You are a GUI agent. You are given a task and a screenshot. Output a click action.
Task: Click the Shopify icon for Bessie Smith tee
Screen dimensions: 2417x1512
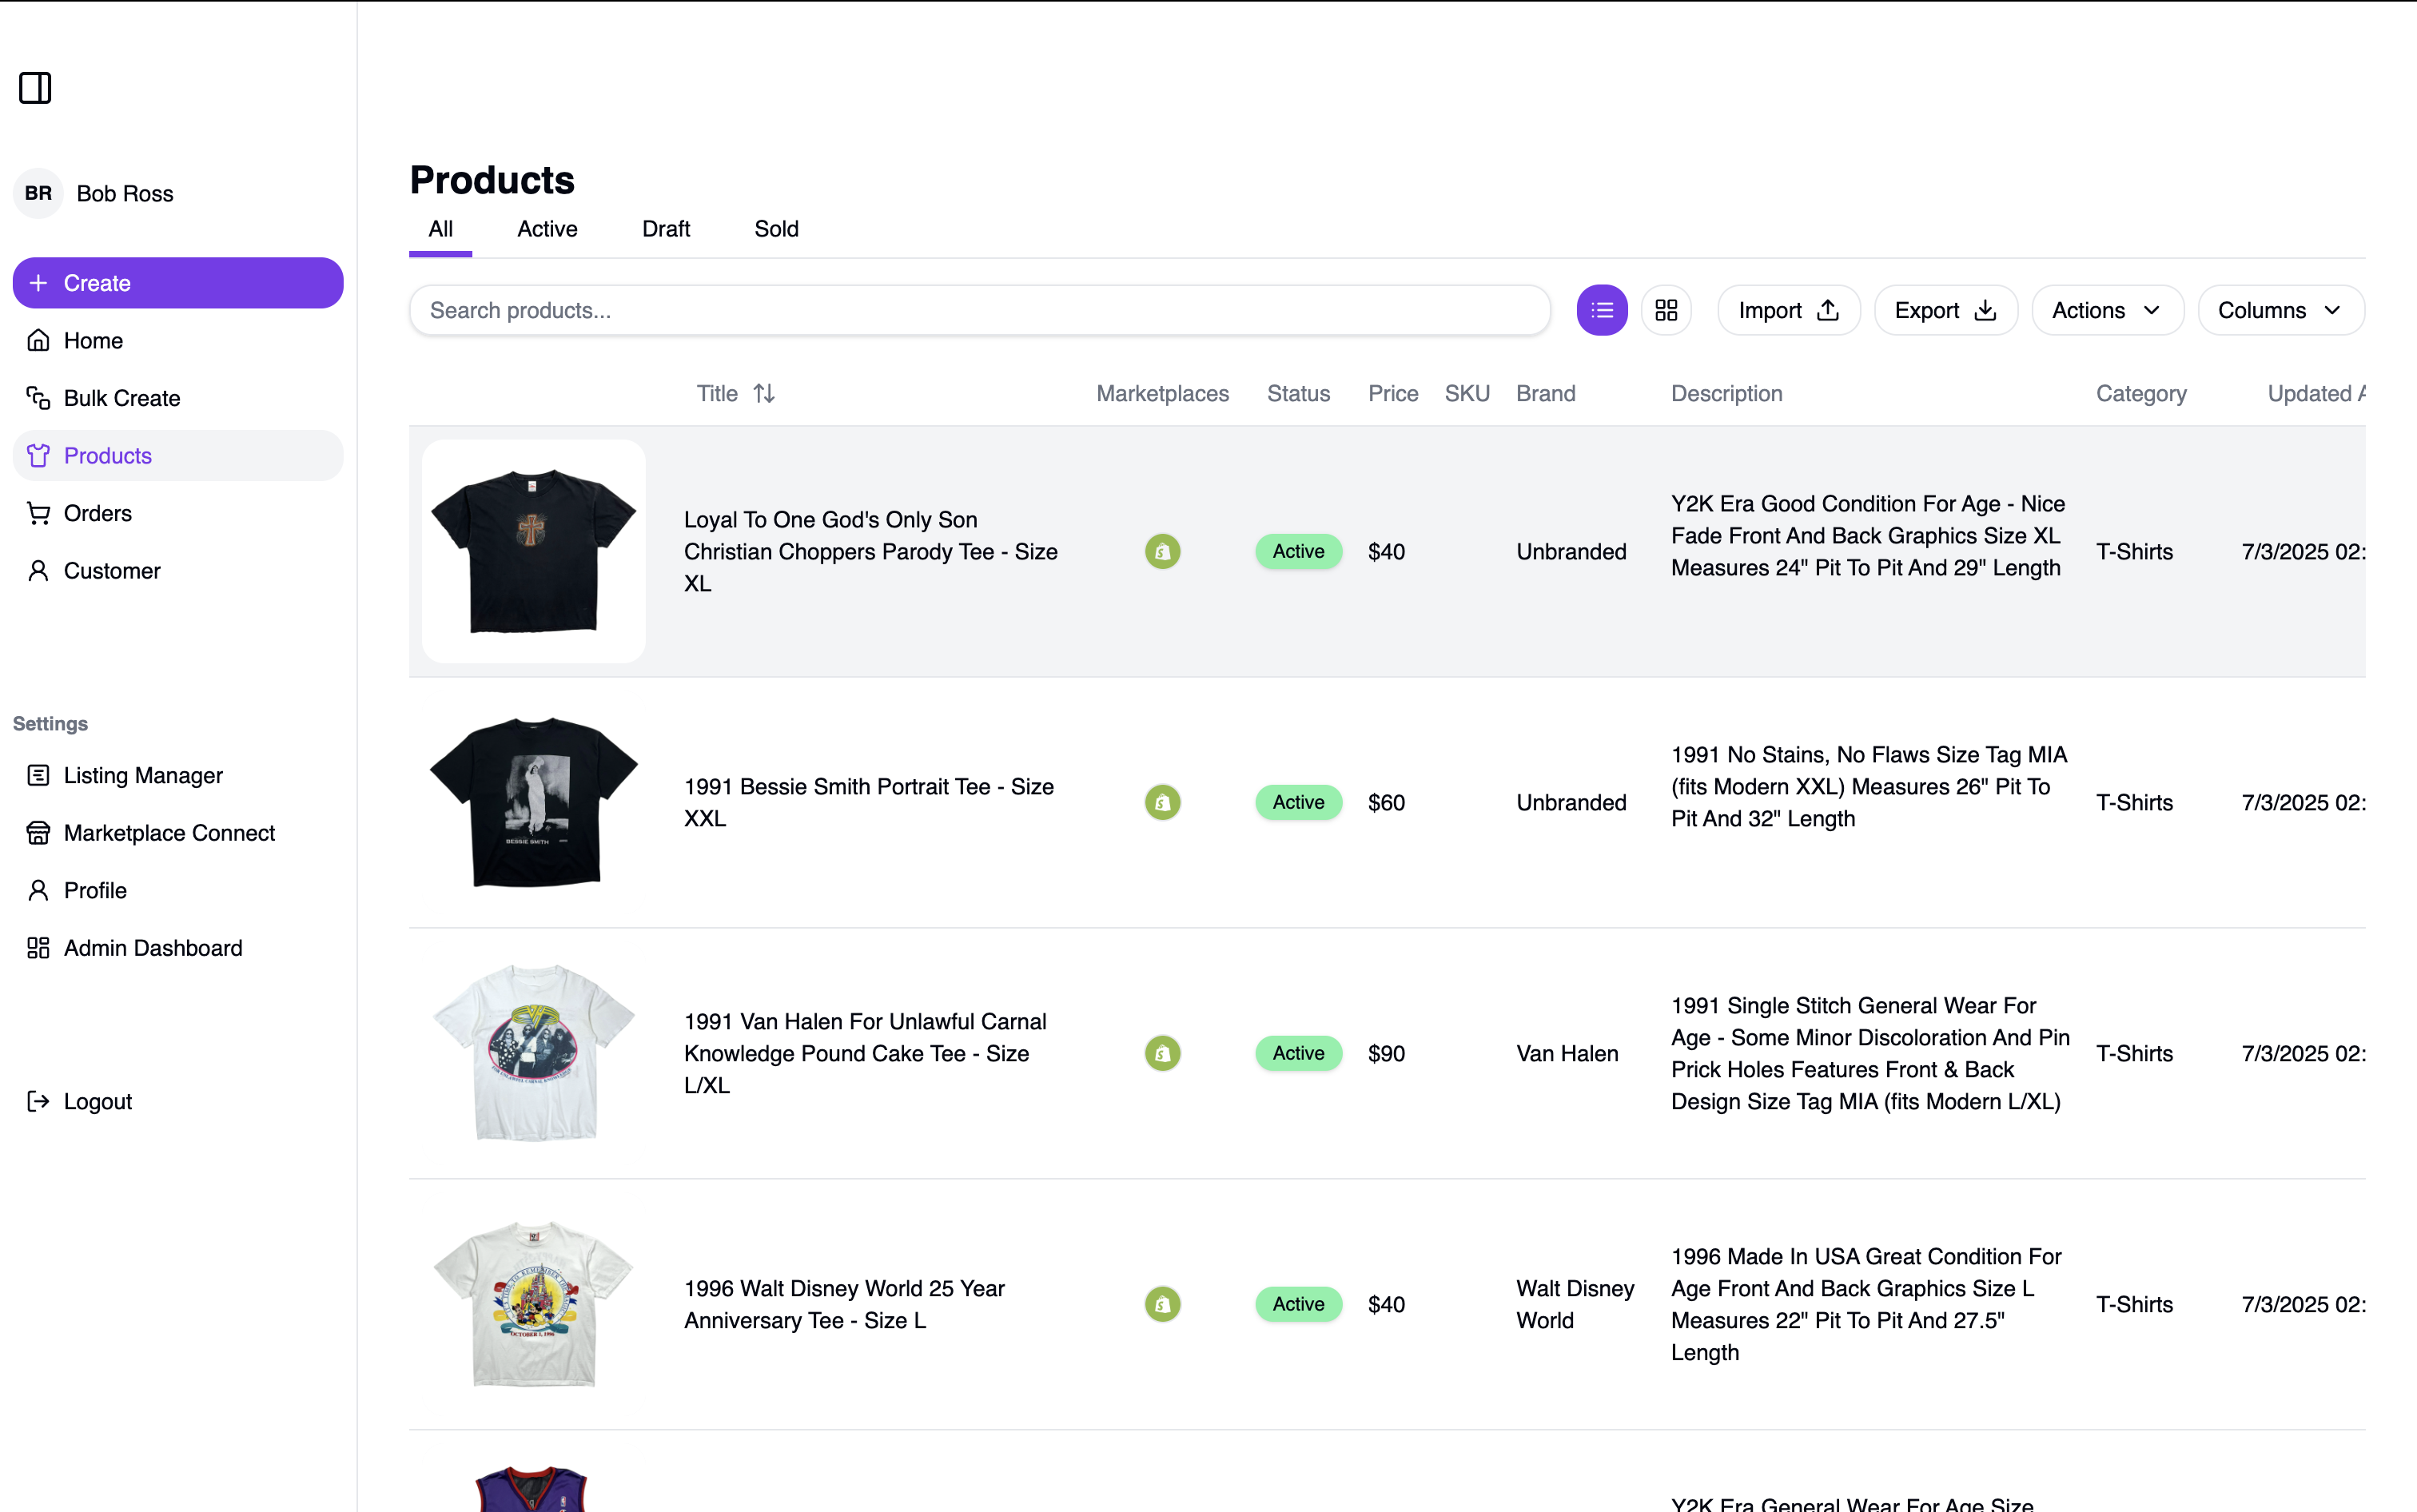(1162, 802)
